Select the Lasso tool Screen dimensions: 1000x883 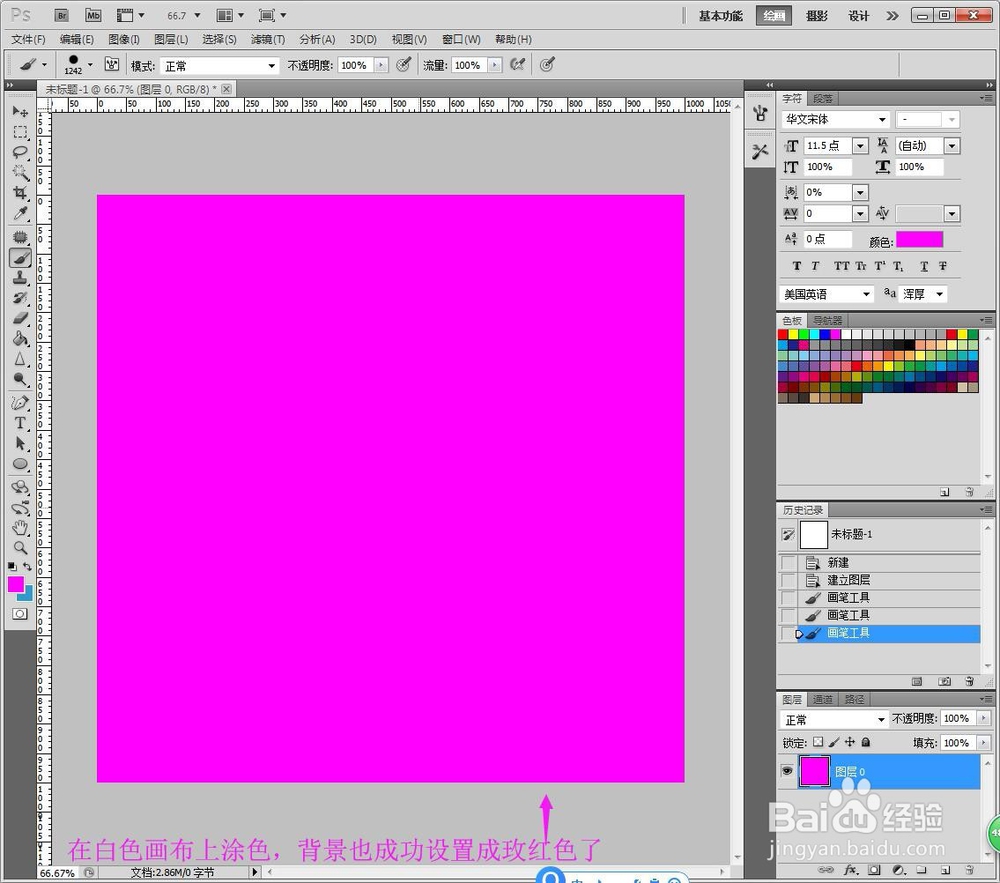[20, 152]
